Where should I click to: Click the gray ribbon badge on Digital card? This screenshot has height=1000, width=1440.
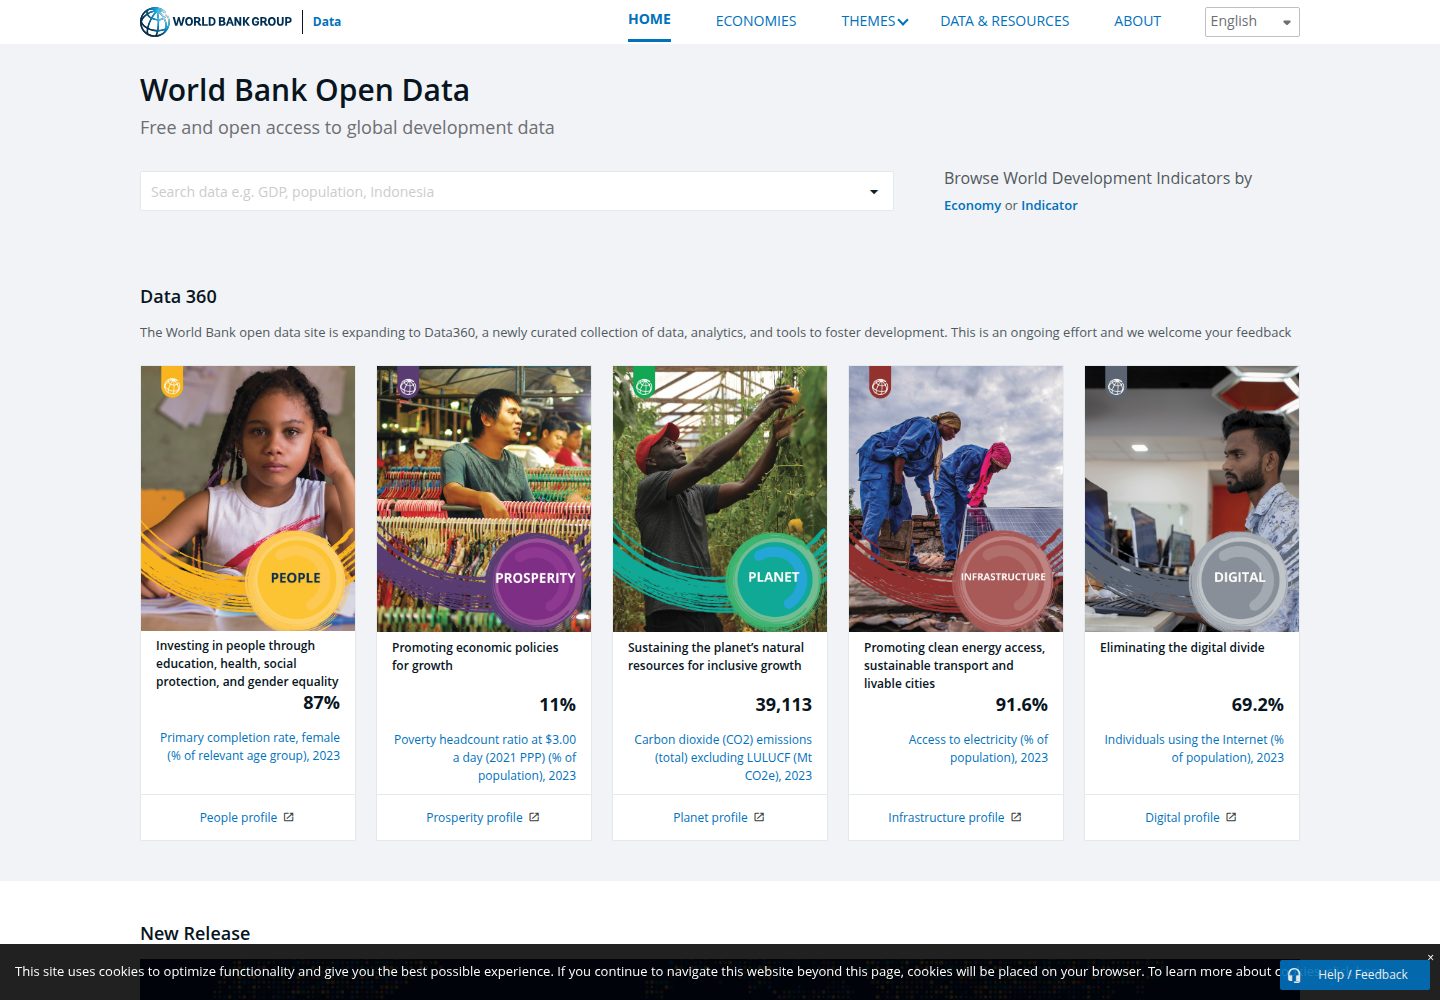(x=1116, y=383)
